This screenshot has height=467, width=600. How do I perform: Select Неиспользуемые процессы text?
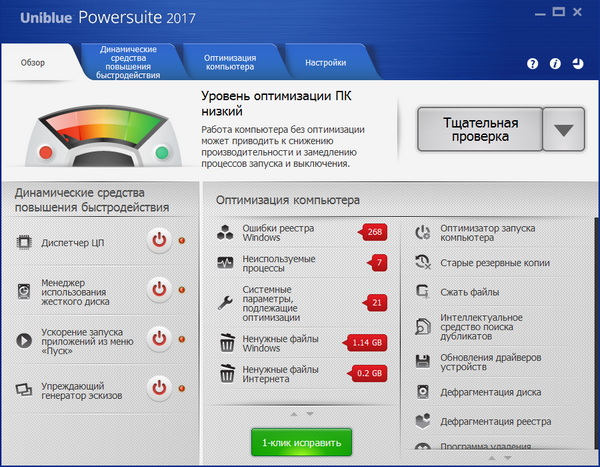coord(279,263)
